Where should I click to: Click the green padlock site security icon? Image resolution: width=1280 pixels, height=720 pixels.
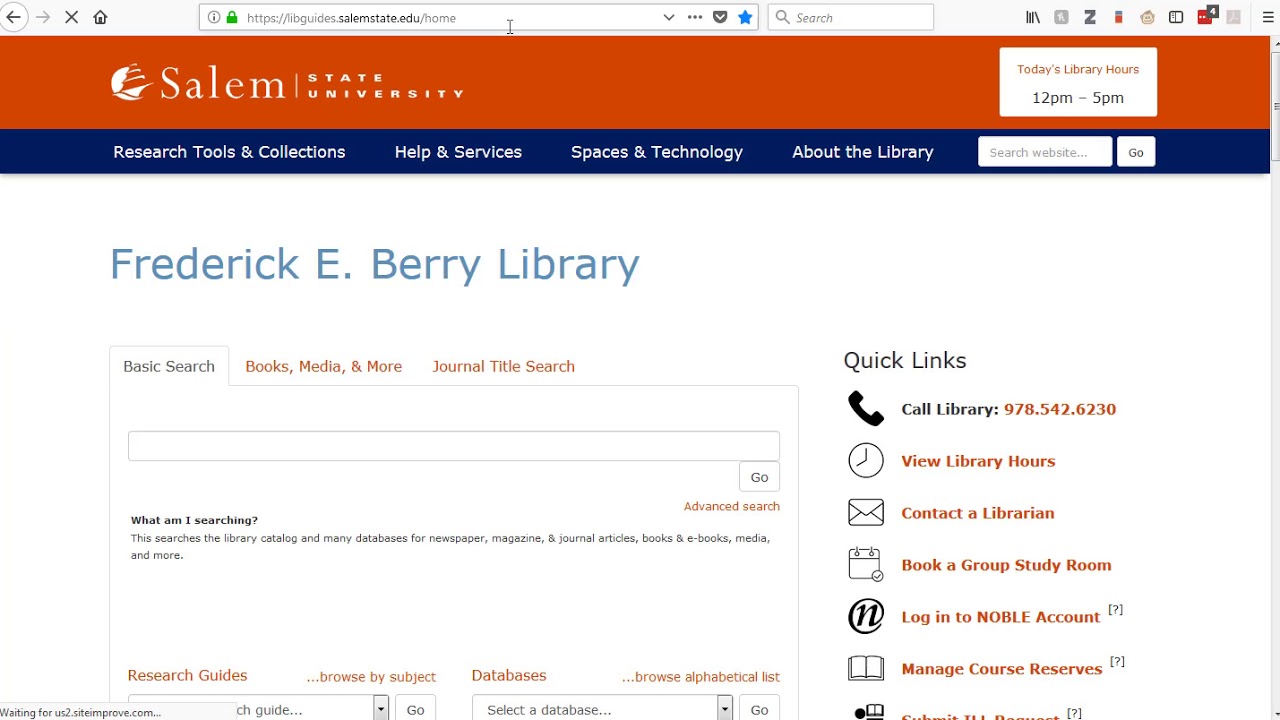click(232, 17)
